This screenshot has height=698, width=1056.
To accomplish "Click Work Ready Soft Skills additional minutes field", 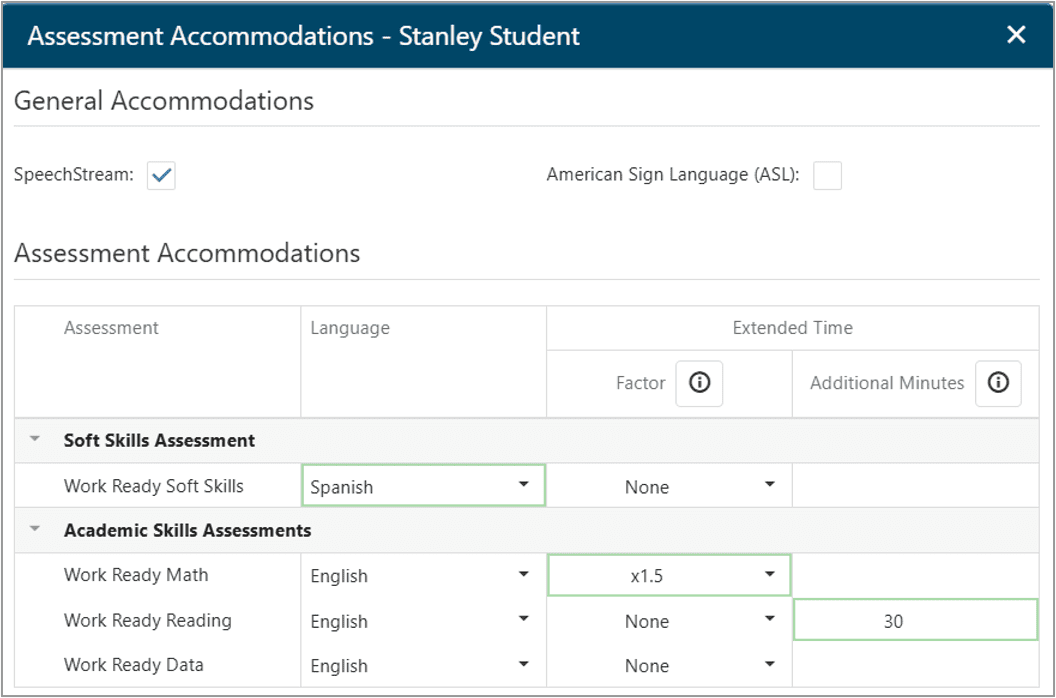I will click(916, 486).
